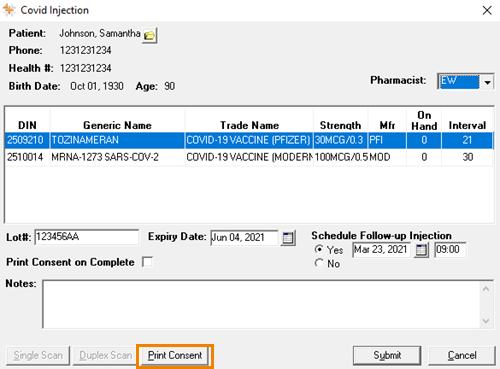Click birth date Oct 01, 1930
Screen dimensions: 500x369
point(97,86)
